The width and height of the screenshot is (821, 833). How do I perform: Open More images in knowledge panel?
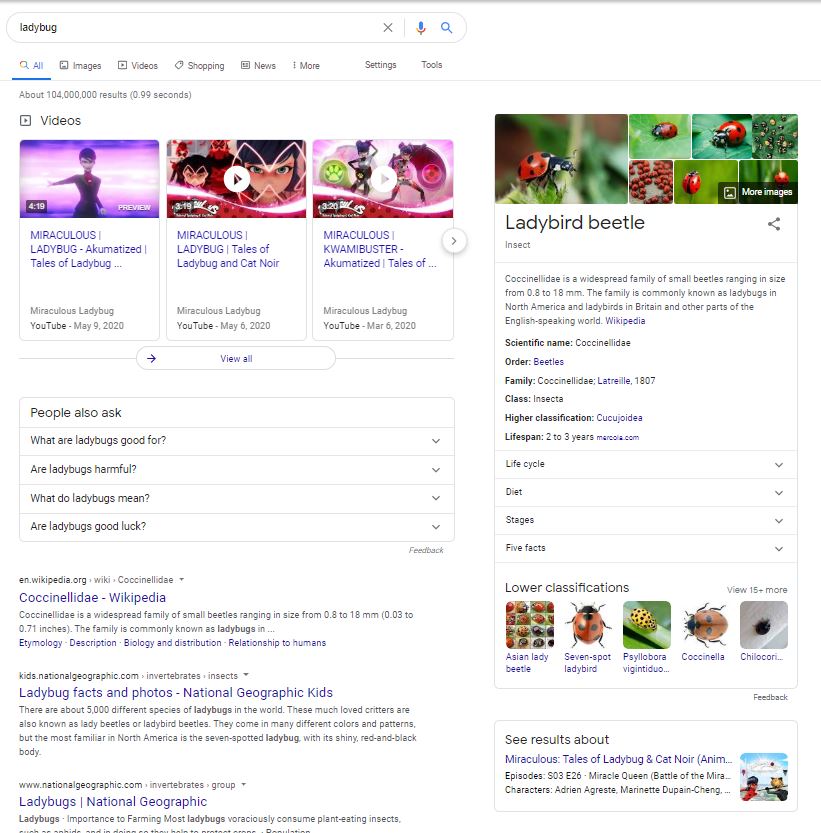point(758,192)
